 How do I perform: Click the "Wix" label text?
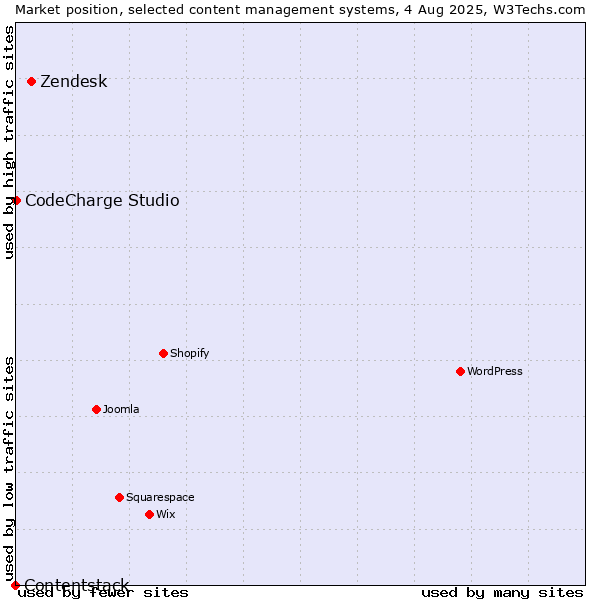tap(166, 514)
